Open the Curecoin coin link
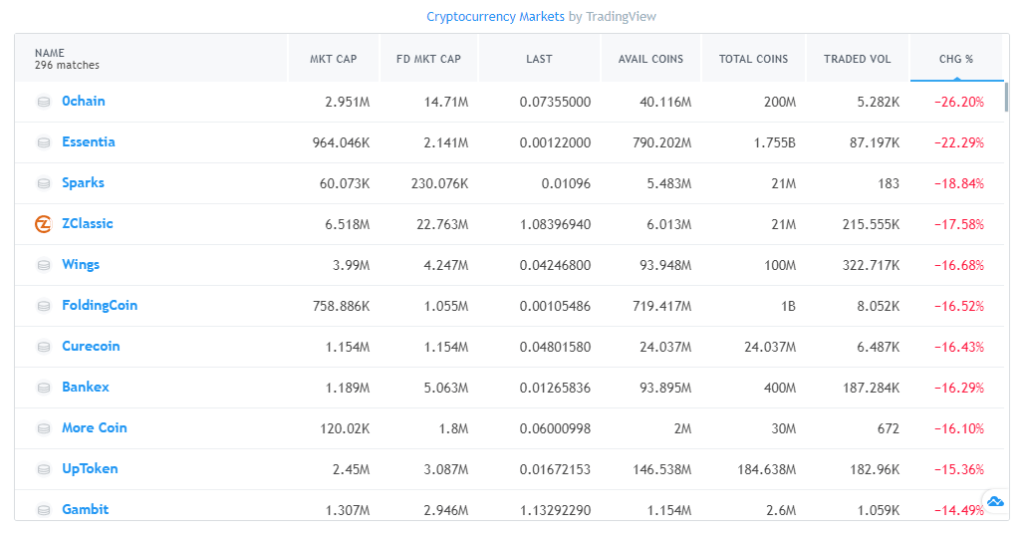The height and width of the screenshot is (534, 1024). click(x=90, y=346)
